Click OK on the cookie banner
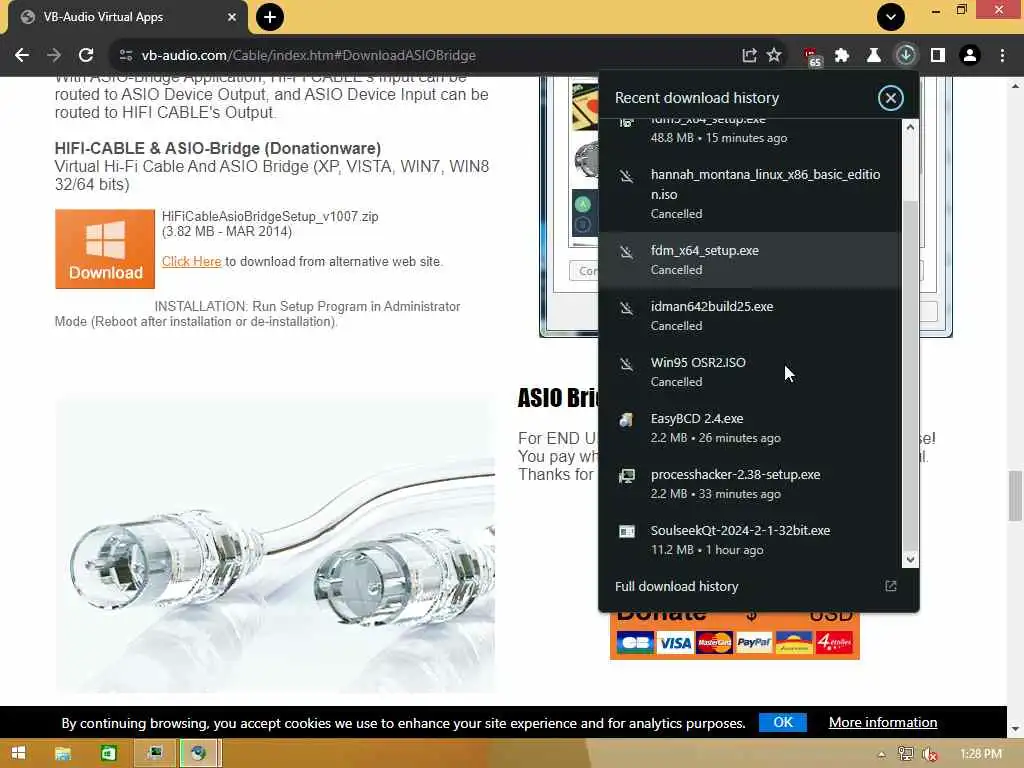The height and width of the screenshot is (768, 1024). (782, 722)
